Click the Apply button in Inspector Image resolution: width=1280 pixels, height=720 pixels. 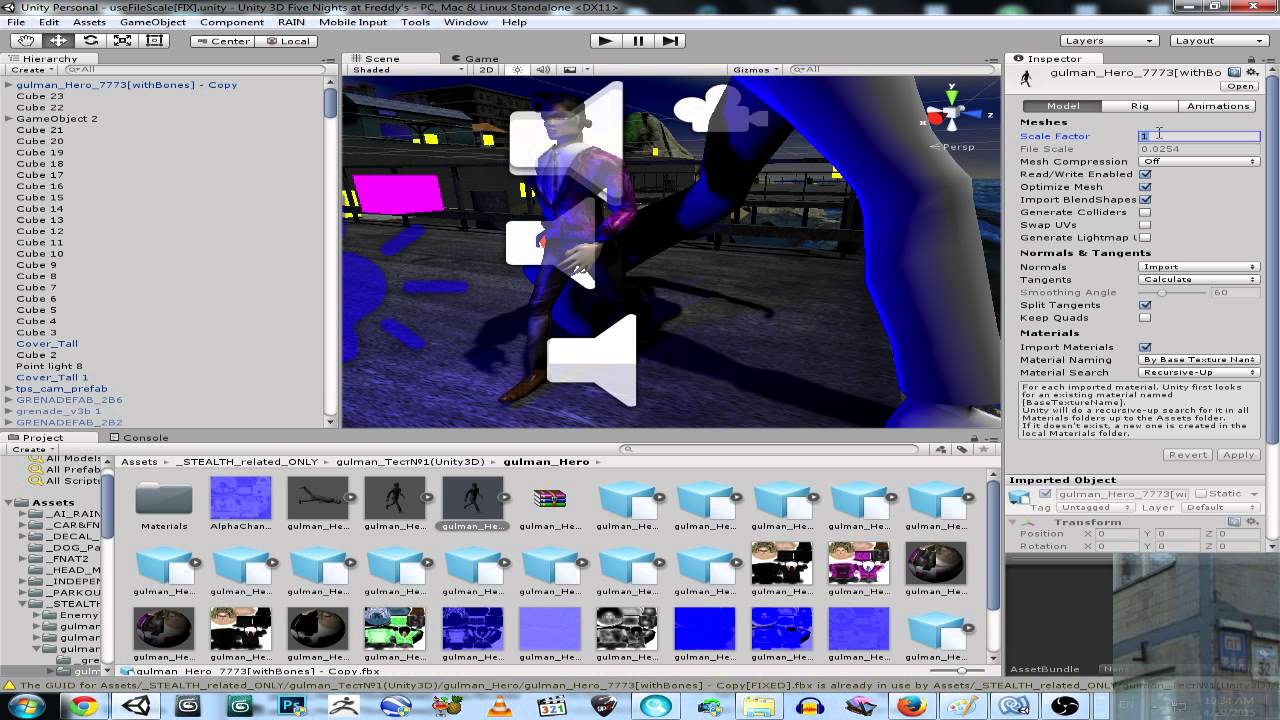[x=1238, y=455]
